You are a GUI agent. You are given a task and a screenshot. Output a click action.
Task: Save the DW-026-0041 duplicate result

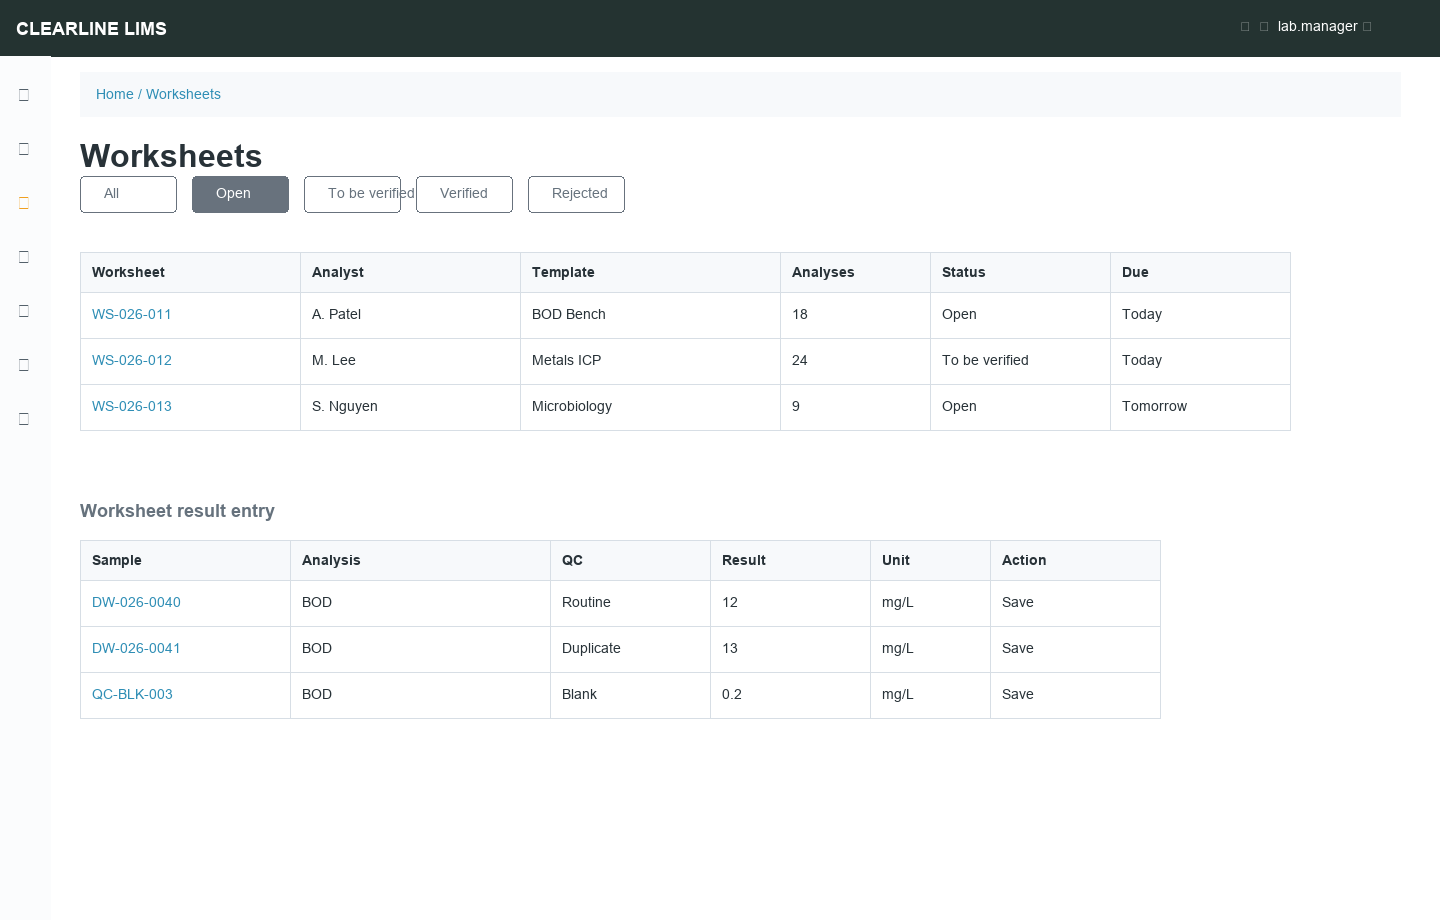(x=1018, y=648)
